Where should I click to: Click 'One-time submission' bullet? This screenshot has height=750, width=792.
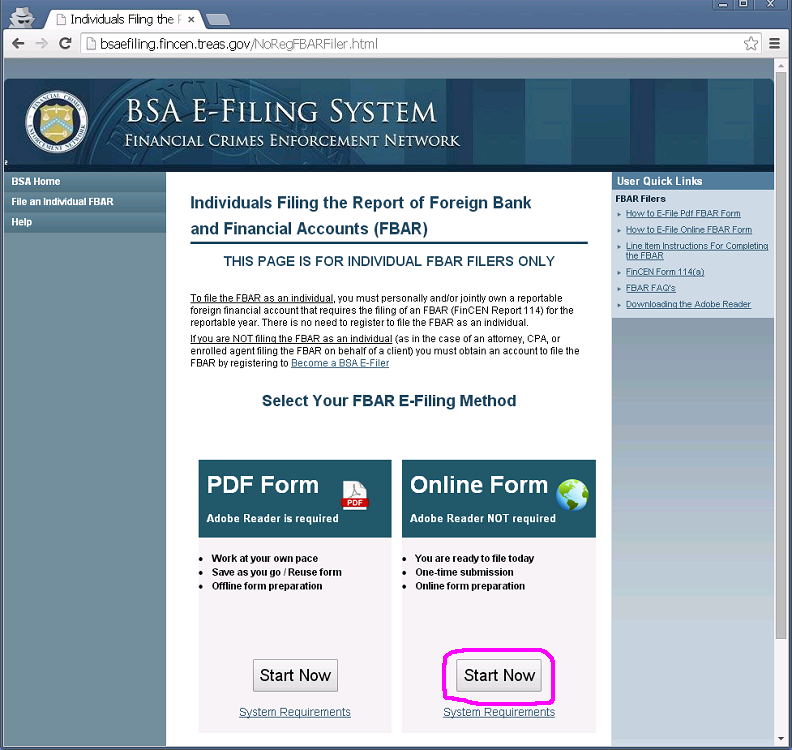(464, 572)
